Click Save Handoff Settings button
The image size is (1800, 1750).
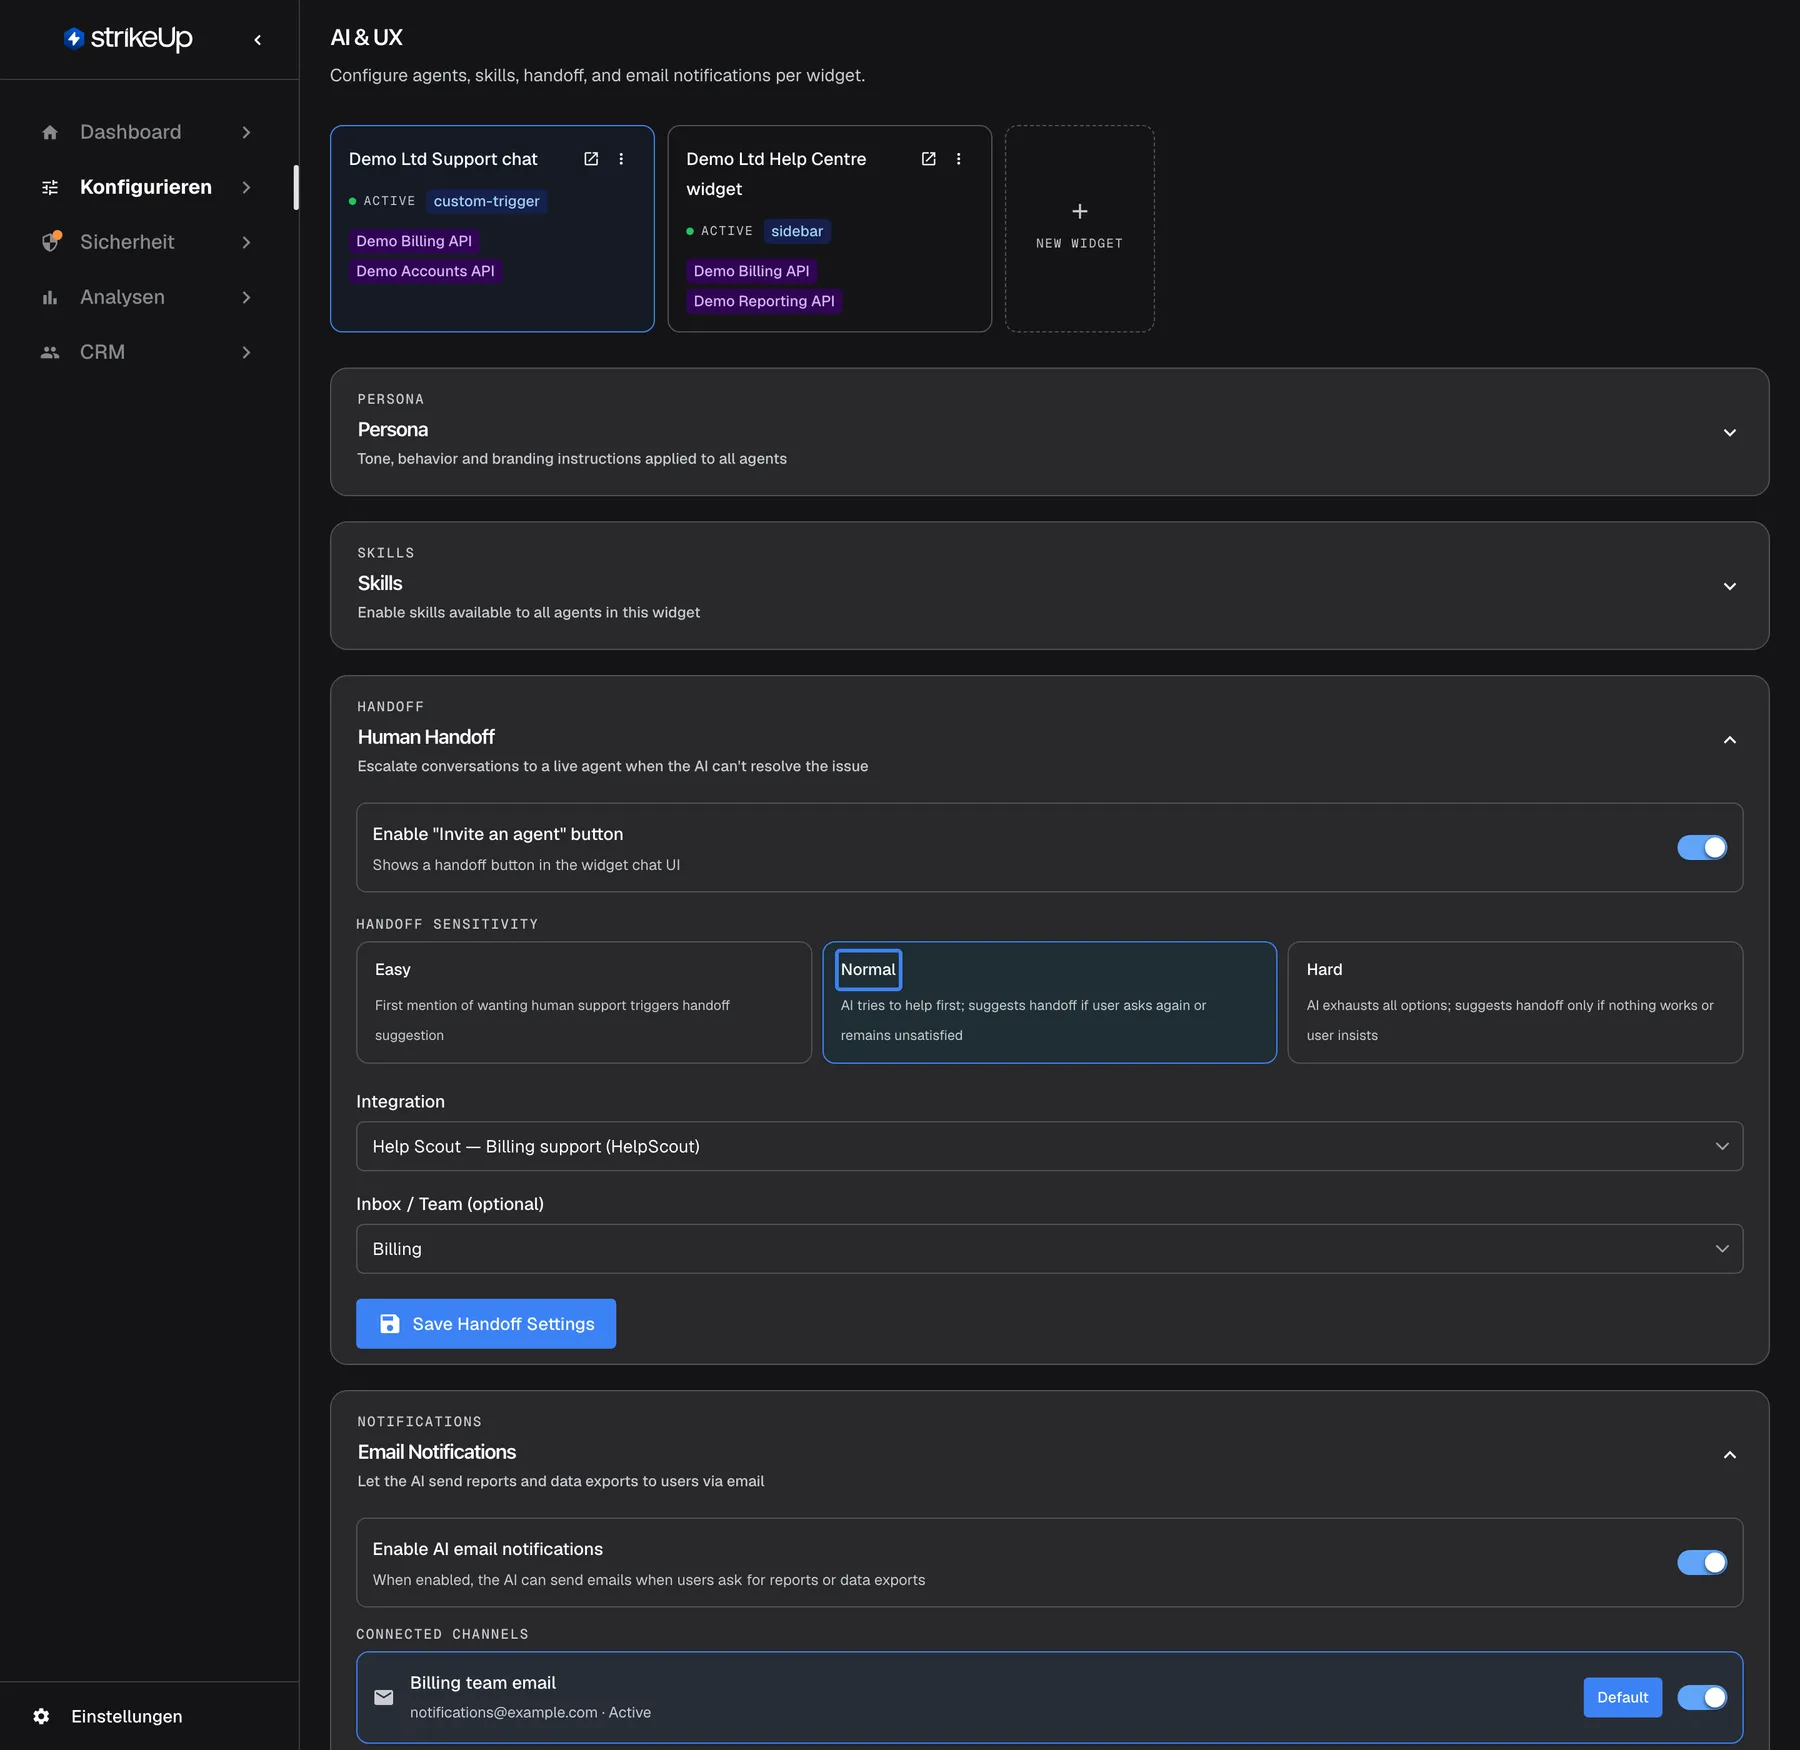point(486,1324)
